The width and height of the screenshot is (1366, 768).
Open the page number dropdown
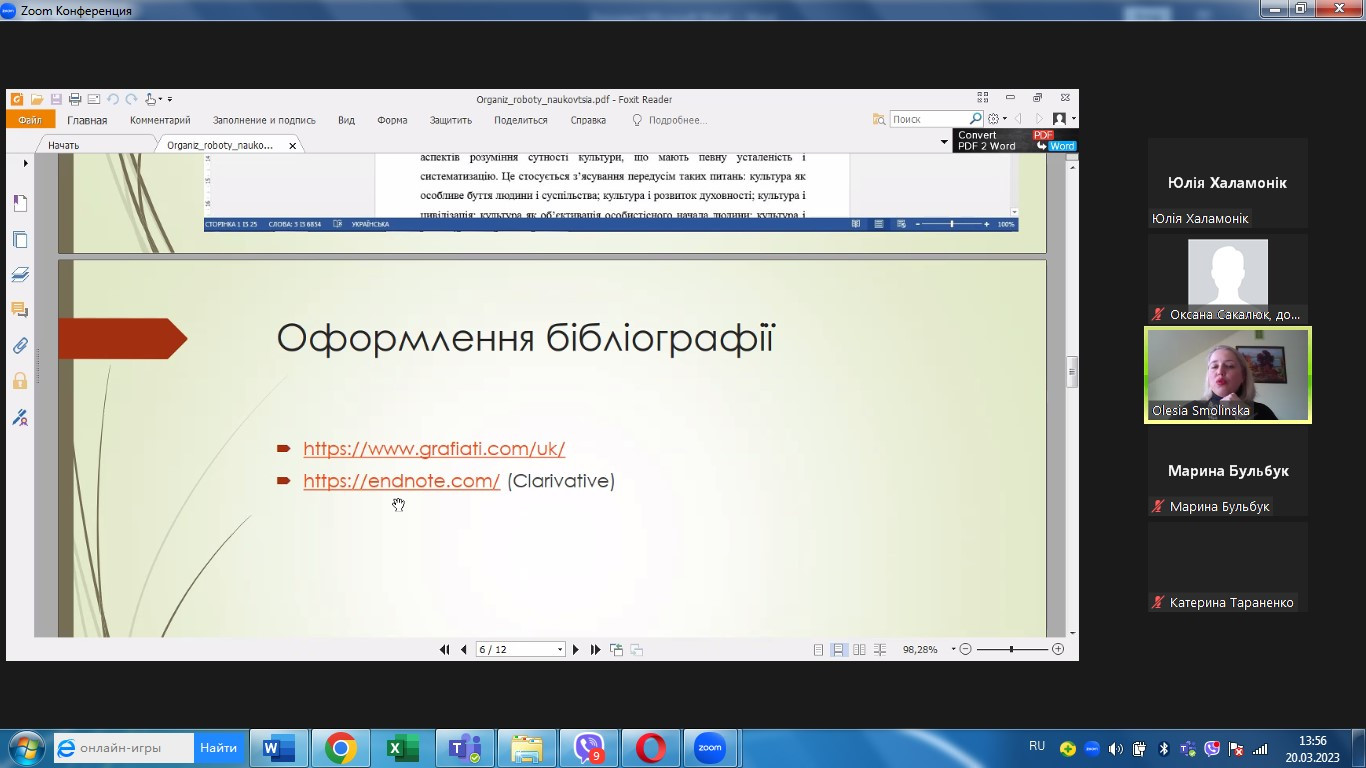click(x=559, y=650)
